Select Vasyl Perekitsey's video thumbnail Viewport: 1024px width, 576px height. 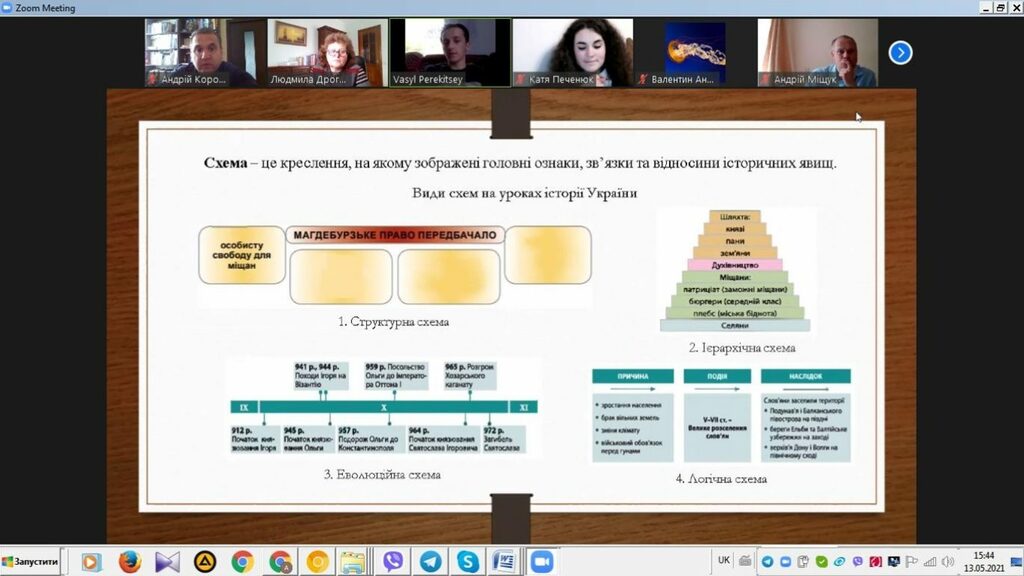449,52
